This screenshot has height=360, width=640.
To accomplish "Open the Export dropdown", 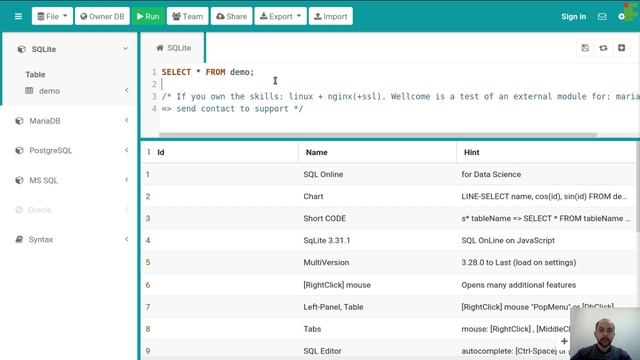I will (x=280, y=16).
